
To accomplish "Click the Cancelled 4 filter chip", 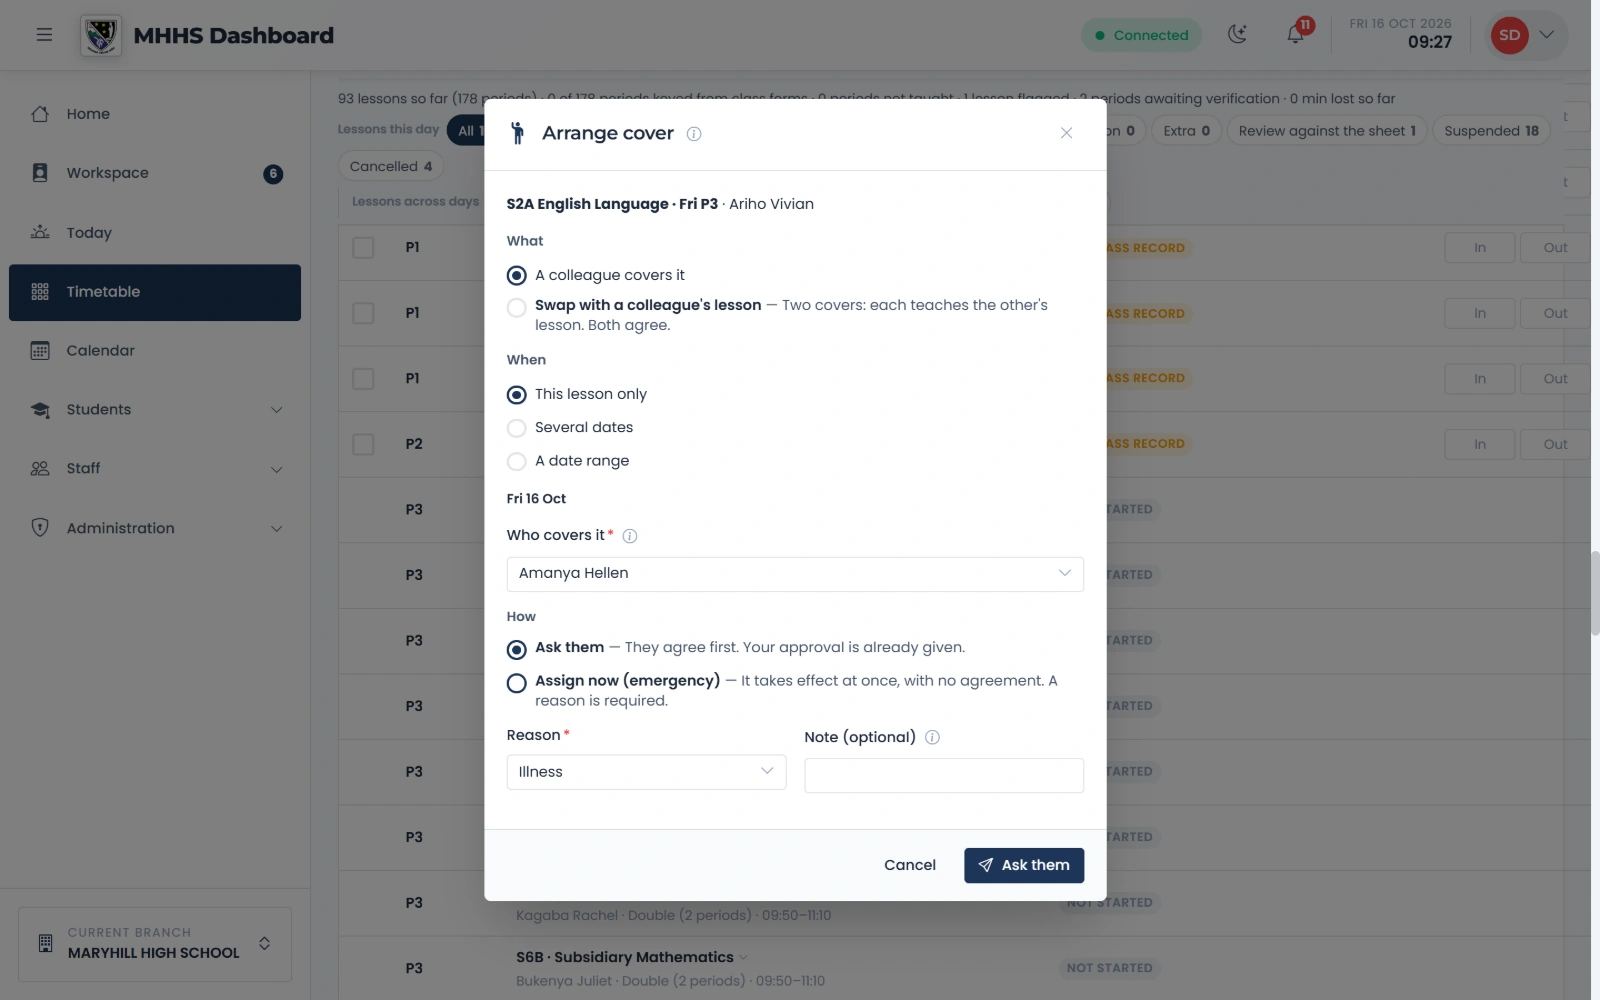I will click(391, 167).
